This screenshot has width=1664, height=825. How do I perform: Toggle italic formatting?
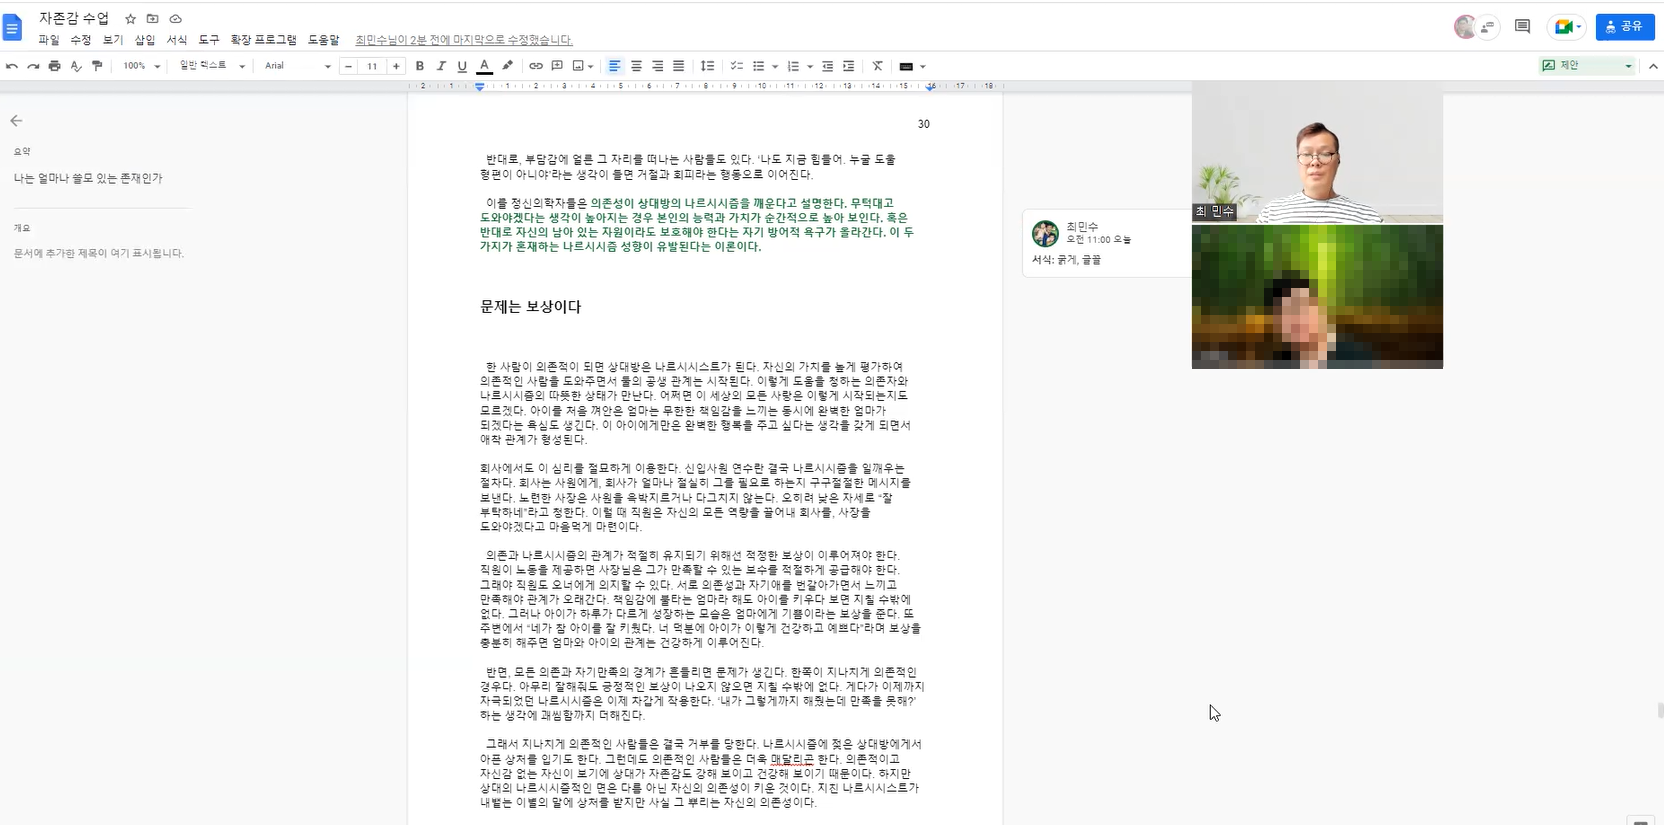(441, 66)
